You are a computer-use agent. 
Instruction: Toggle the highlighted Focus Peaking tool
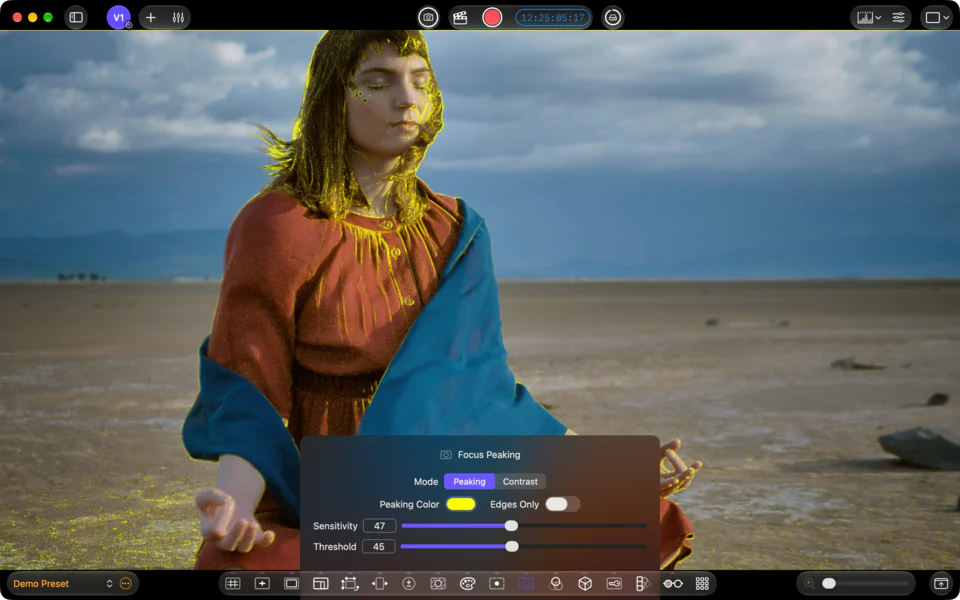(x=526, y=583)
